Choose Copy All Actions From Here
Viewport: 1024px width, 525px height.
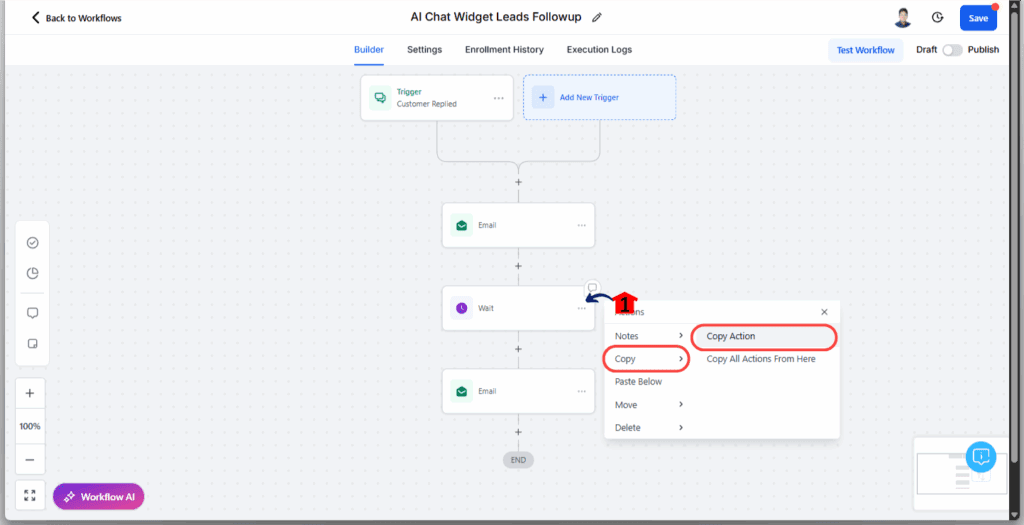(x=761, y=358)
